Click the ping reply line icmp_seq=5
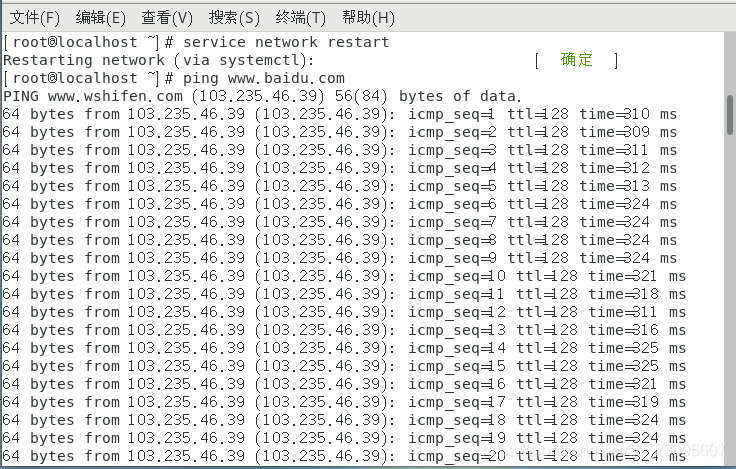The height and width of the screenshot is (469, 736). point(340,186)
